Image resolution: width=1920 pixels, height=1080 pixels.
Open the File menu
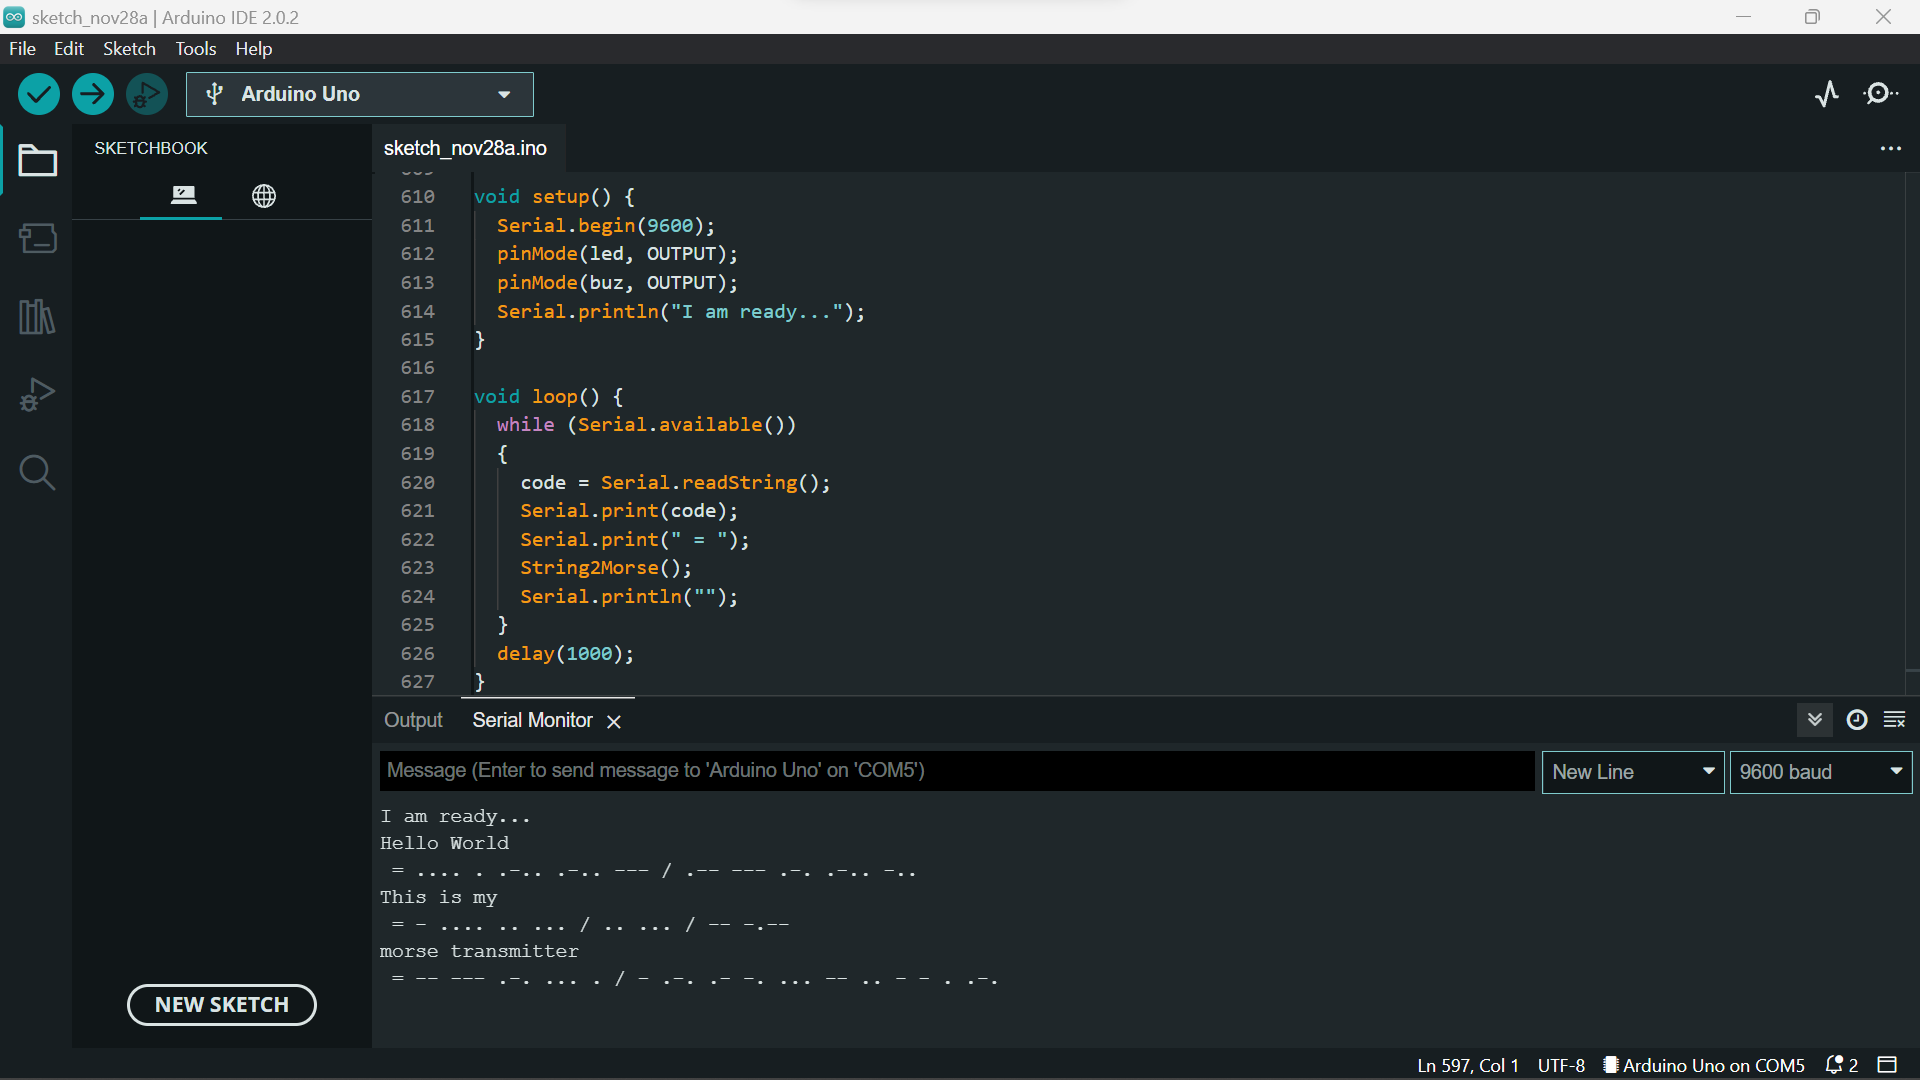[x=22, y=49]
